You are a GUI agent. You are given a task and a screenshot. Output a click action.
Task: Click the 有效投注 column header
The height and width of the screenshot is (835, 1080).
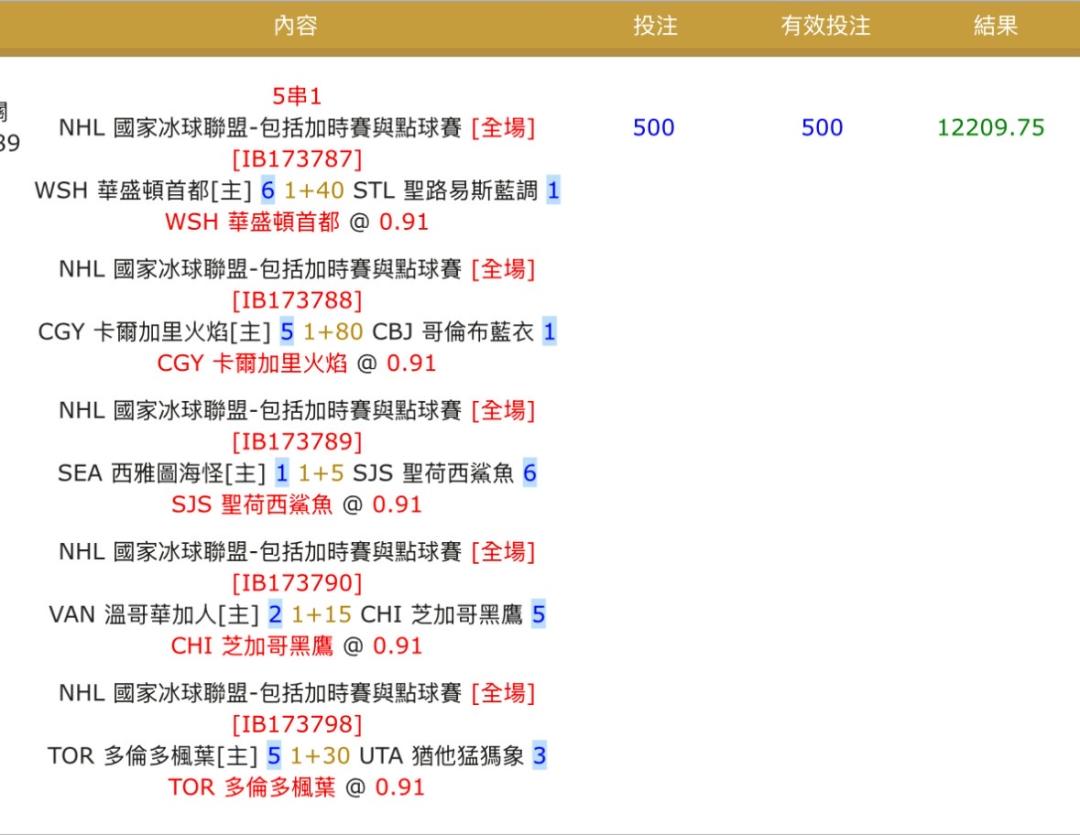click(825, 26)
